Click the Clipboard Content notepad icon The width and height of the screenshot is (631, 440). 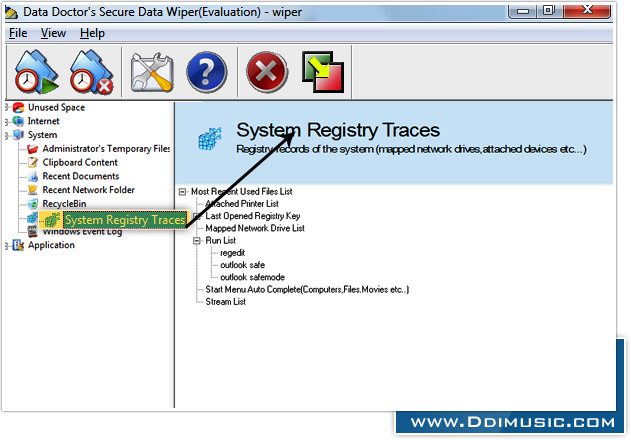point(33,162)
